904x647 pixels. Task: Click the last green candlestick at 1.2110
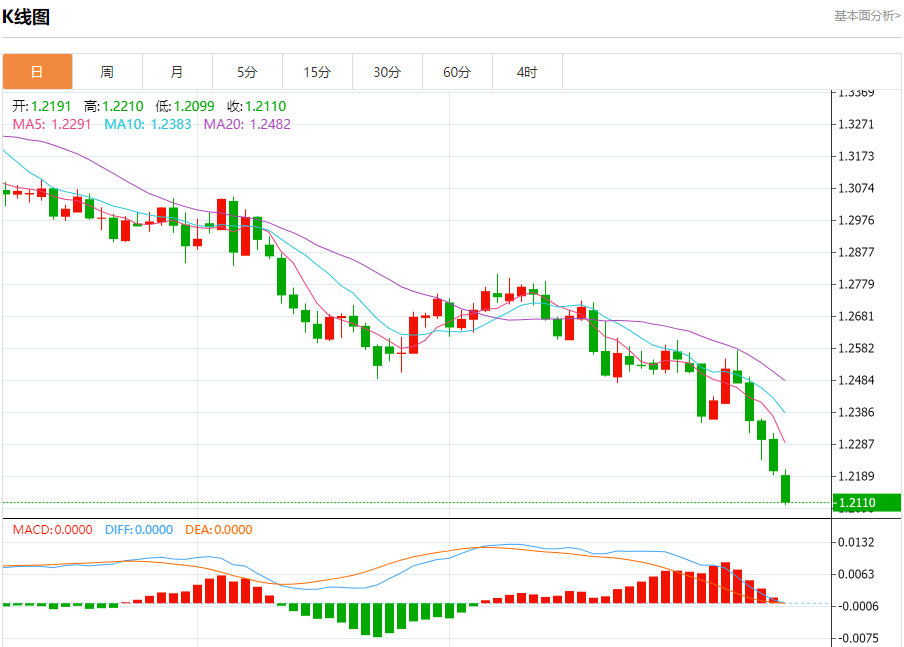tap(785, 488)
